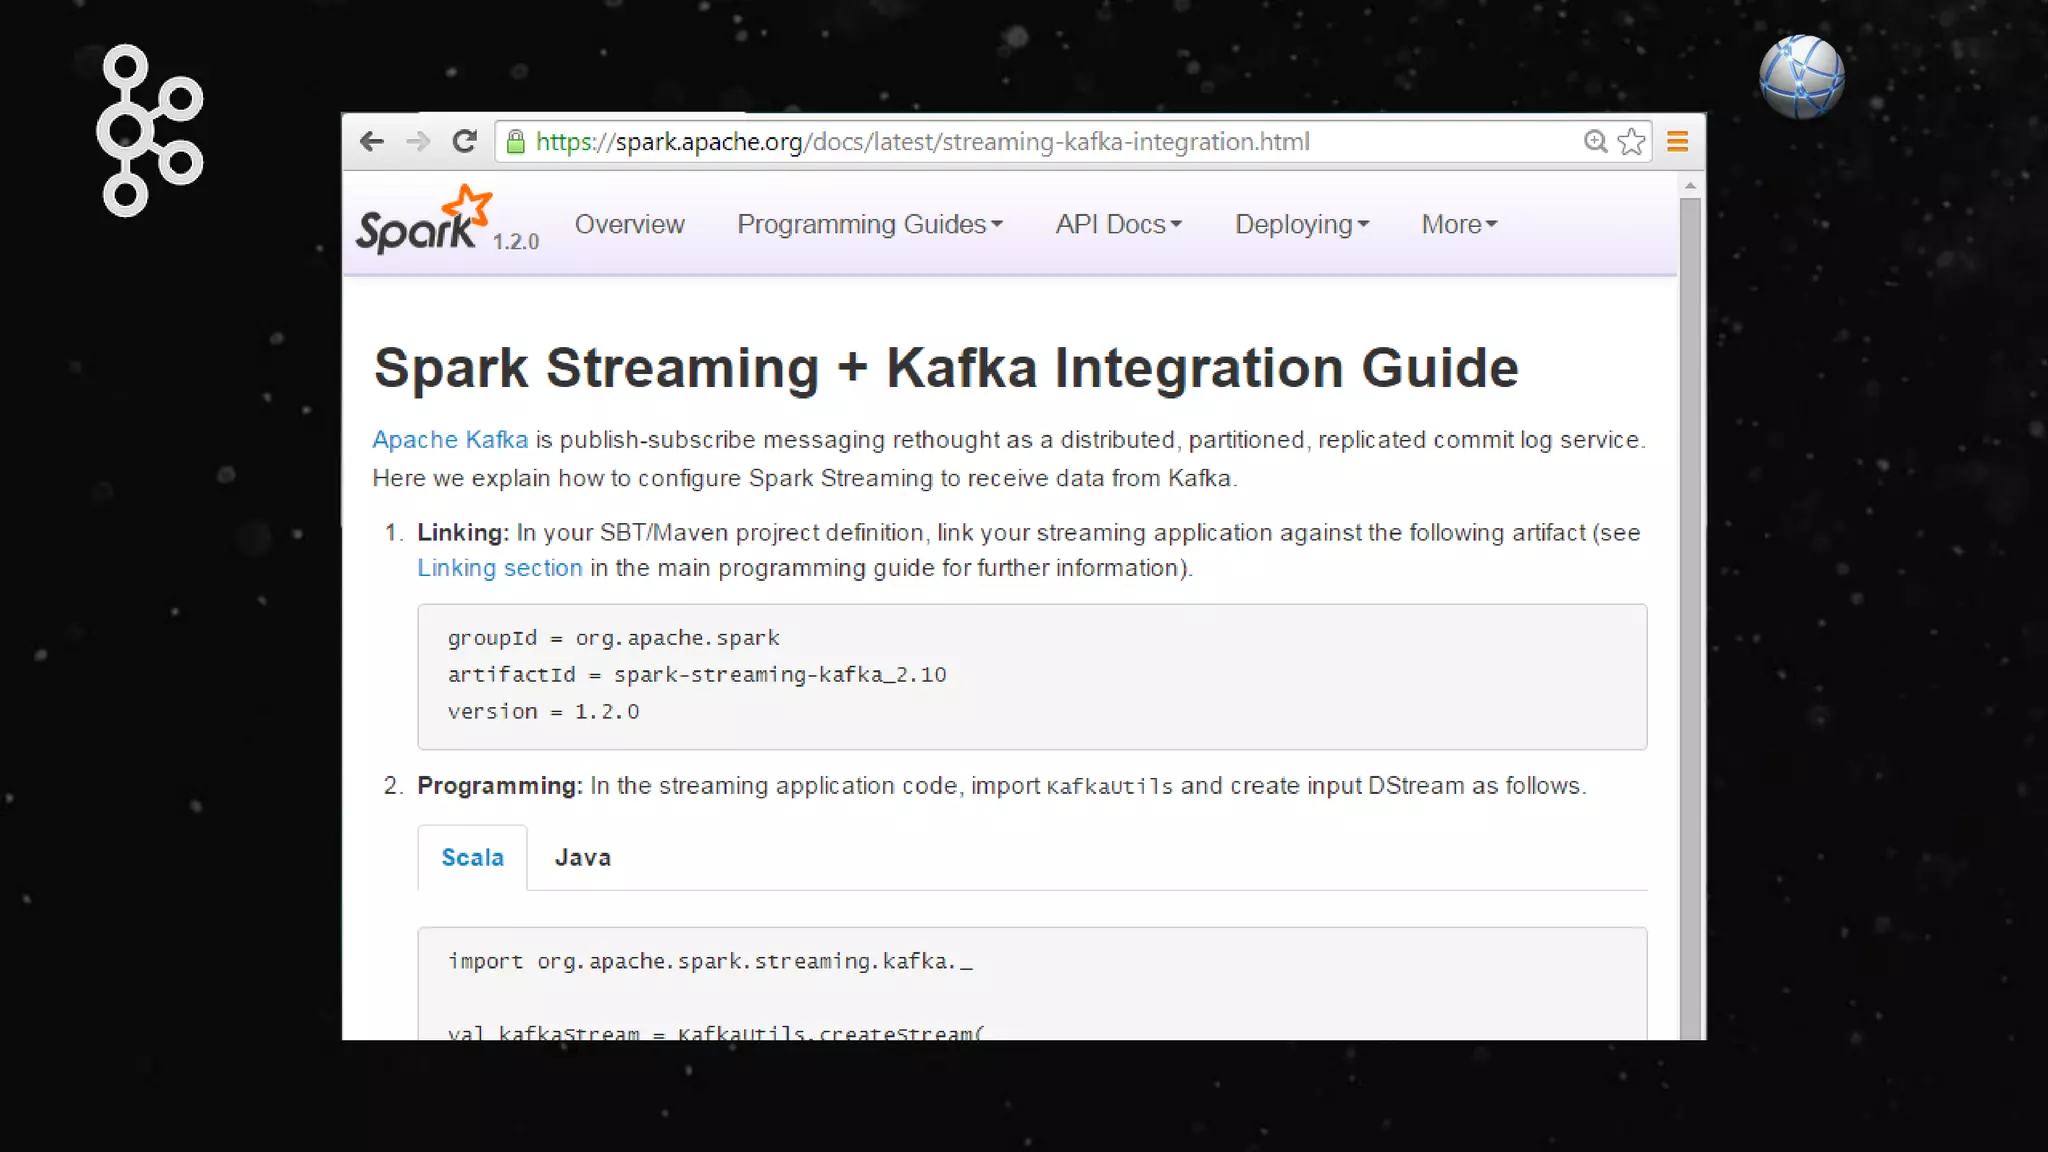2048x1152 pixels.
Task: Select the Scala code tab
Action: coord(472,858)
